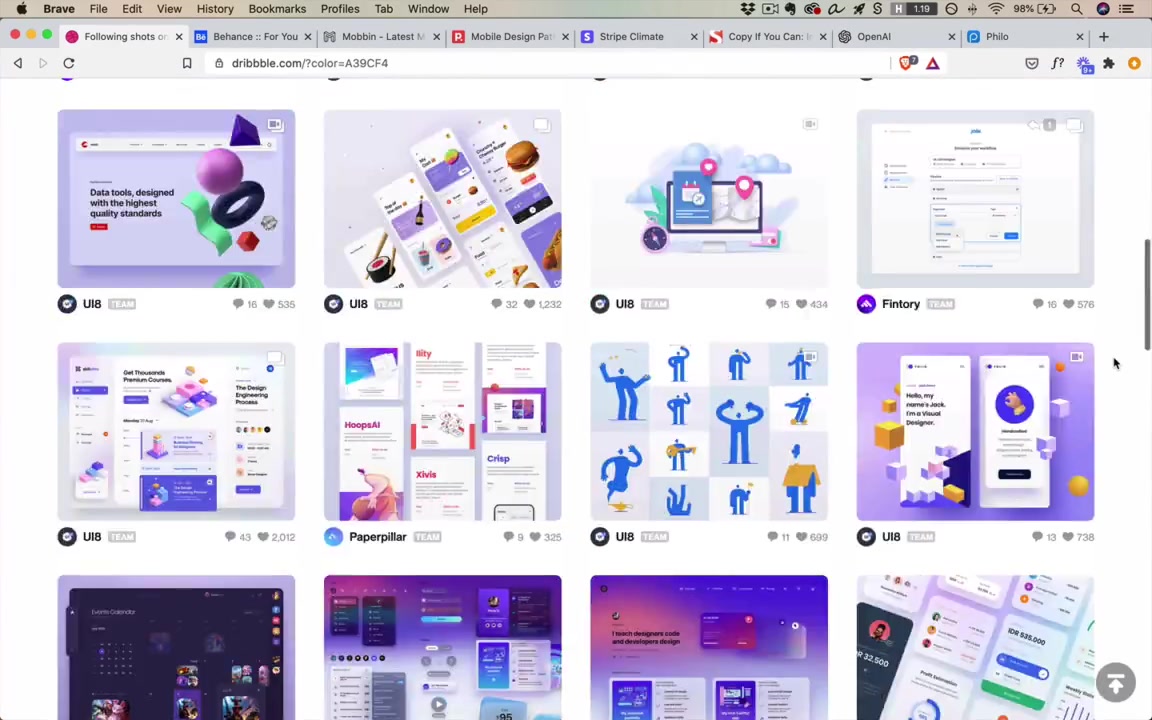Image resolution: width=1152 pixels, height=720 pixels.
Task: Click the page vertical scrollbar thumb
Action: (1147, 294)
